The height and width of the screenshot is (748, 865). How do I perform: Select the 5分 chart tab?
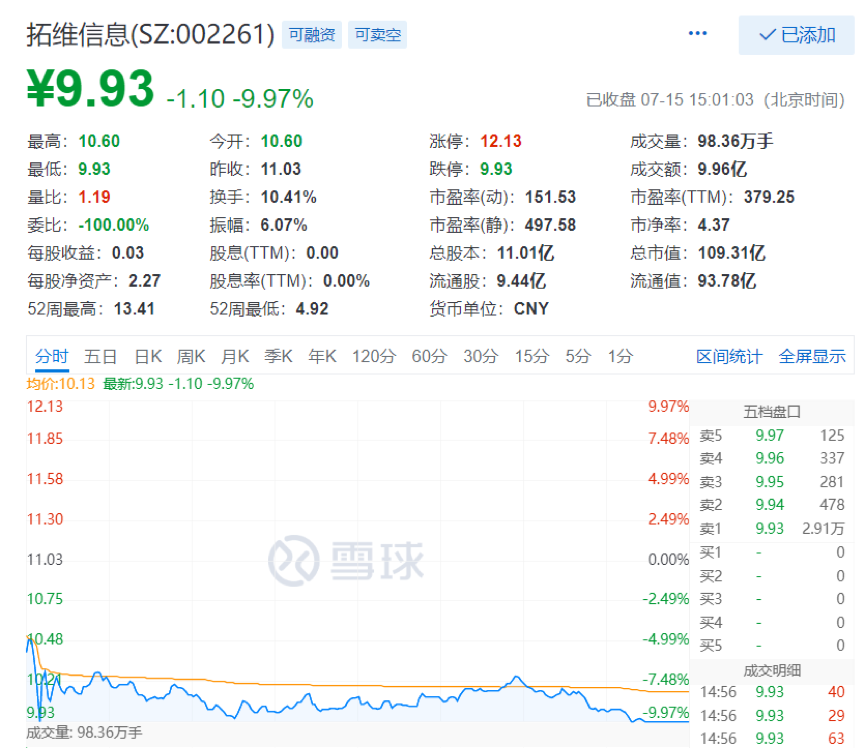(x=578, y=356)
